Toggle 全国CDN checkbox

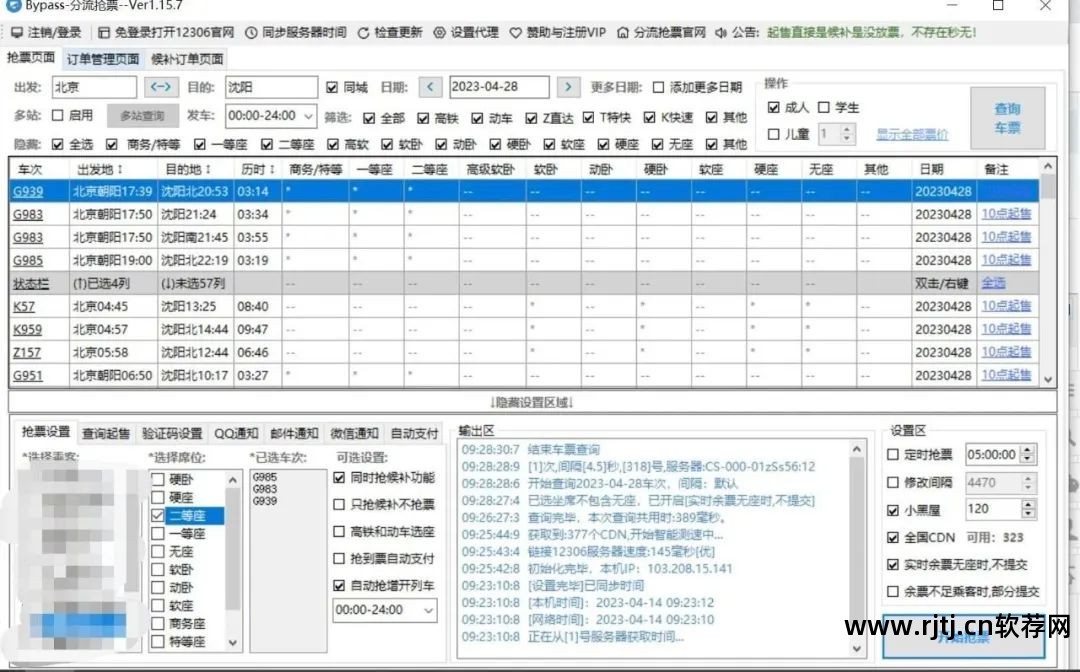point(893,538)
